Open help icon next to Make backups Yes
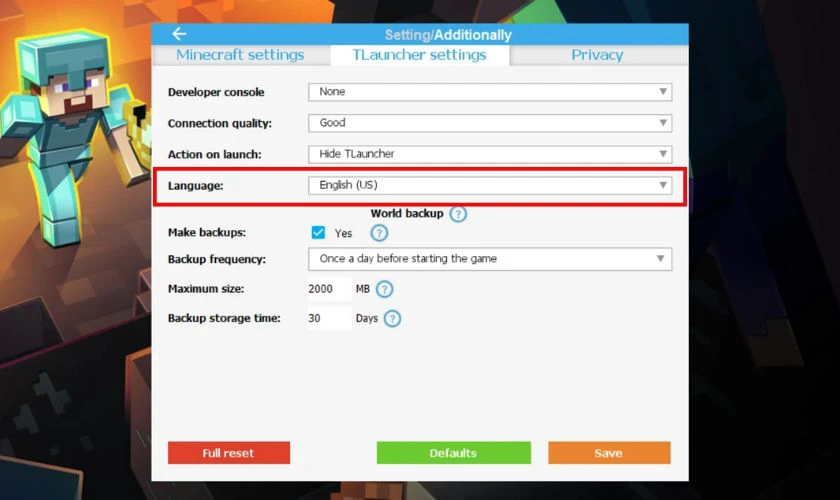 379,233
